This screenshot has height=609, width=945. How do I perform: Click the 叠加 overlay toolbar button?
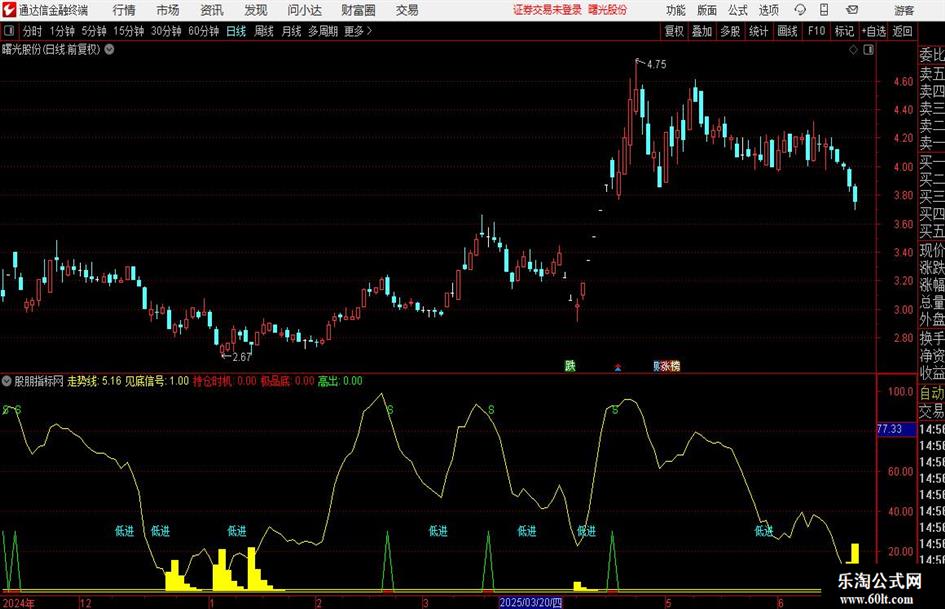[x=702, y=31]
